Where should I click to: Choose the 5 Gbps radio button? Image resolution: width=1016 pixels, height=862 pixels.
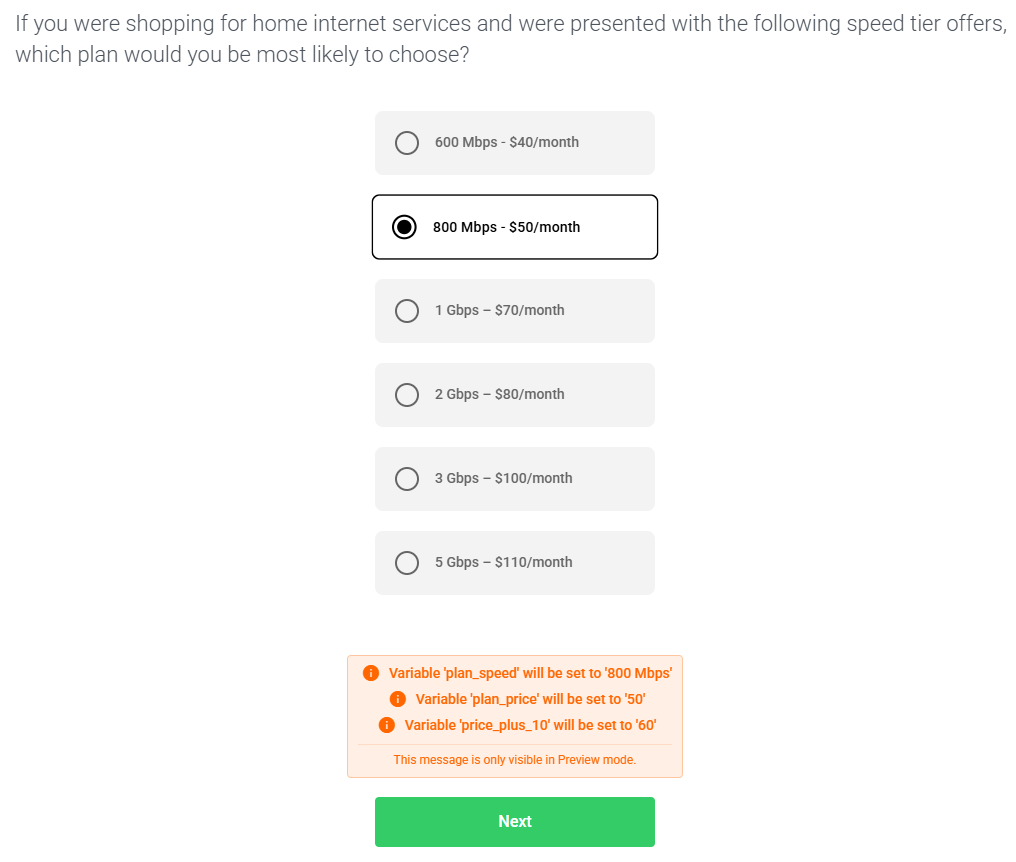407,563
